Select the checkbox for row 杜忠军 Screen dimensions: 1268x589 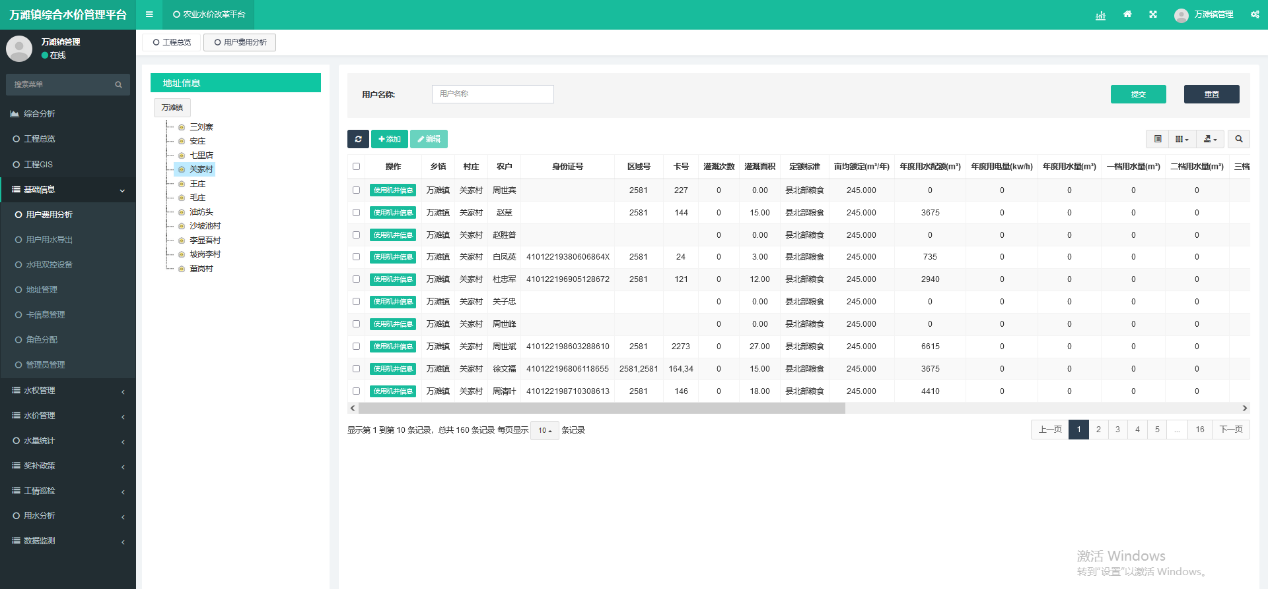356,279
